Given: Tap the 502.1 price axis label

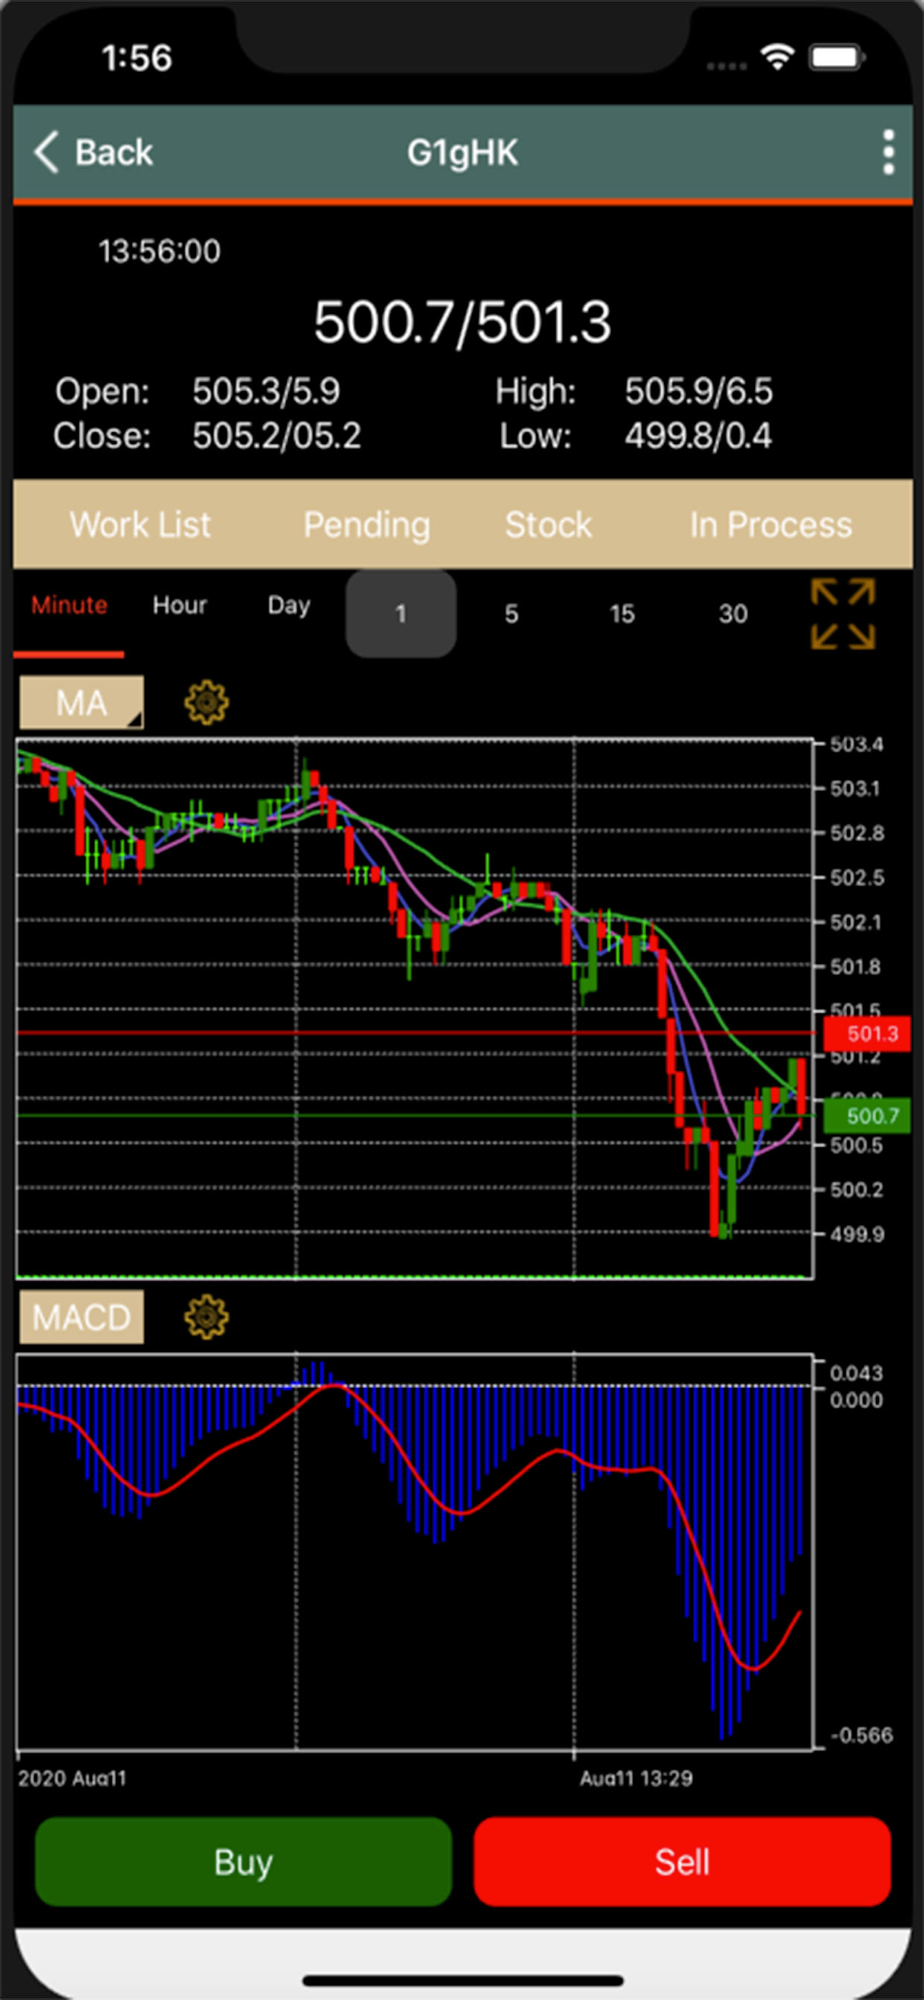Looking at the screenshot, I should (x=857, y=922).
